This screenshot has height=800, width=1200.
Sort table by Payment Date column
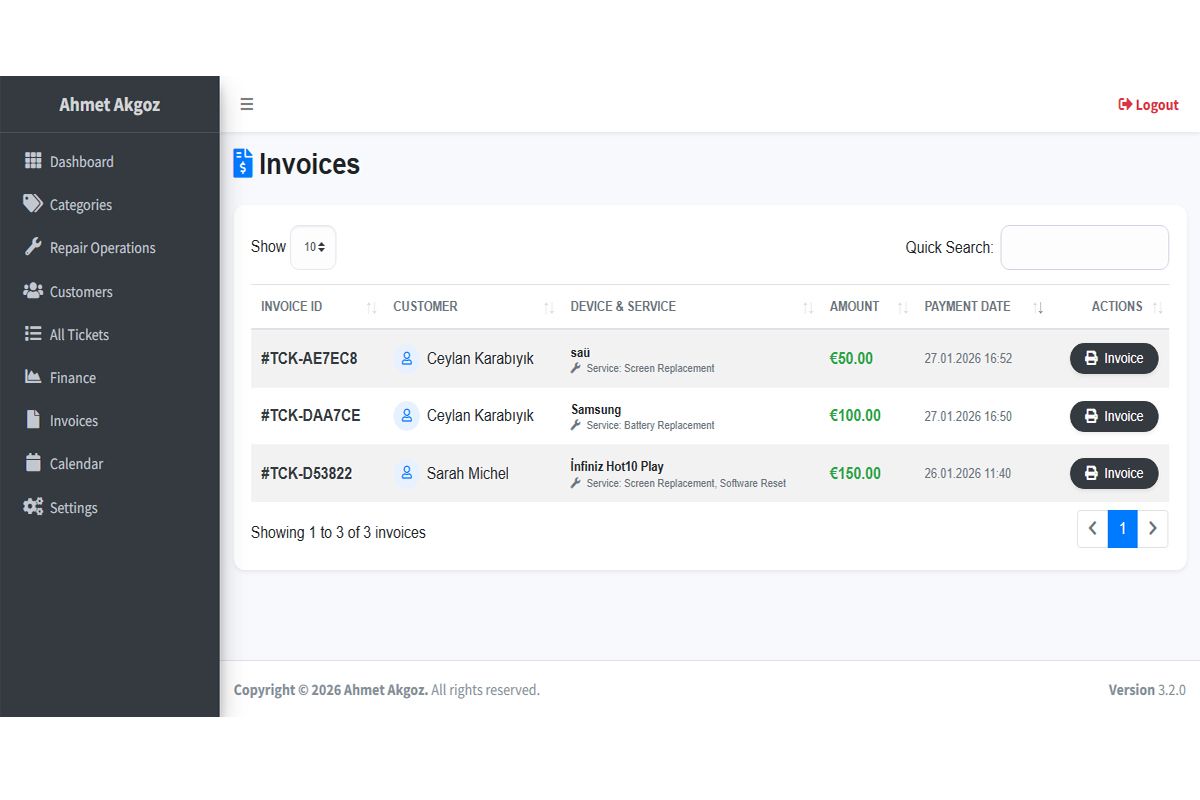pos(982,307)
